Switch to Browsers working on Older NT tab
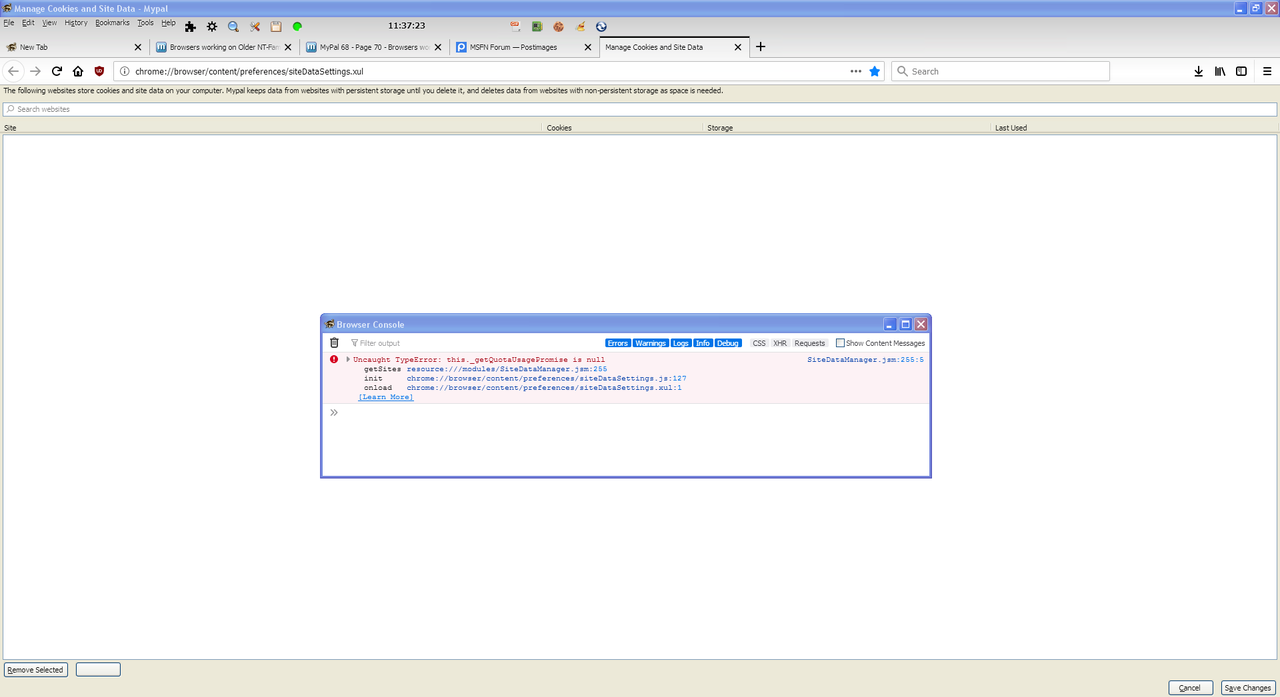 coord(224,47)
